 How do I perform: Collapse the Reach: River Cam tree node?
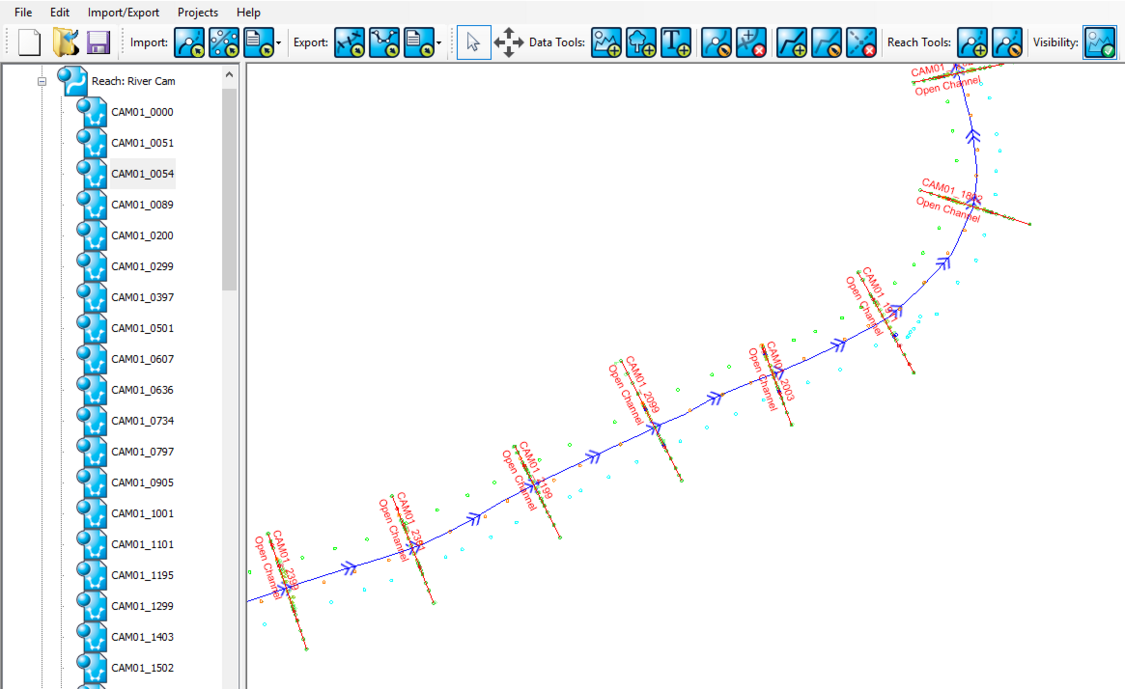[x=40, y=83]
